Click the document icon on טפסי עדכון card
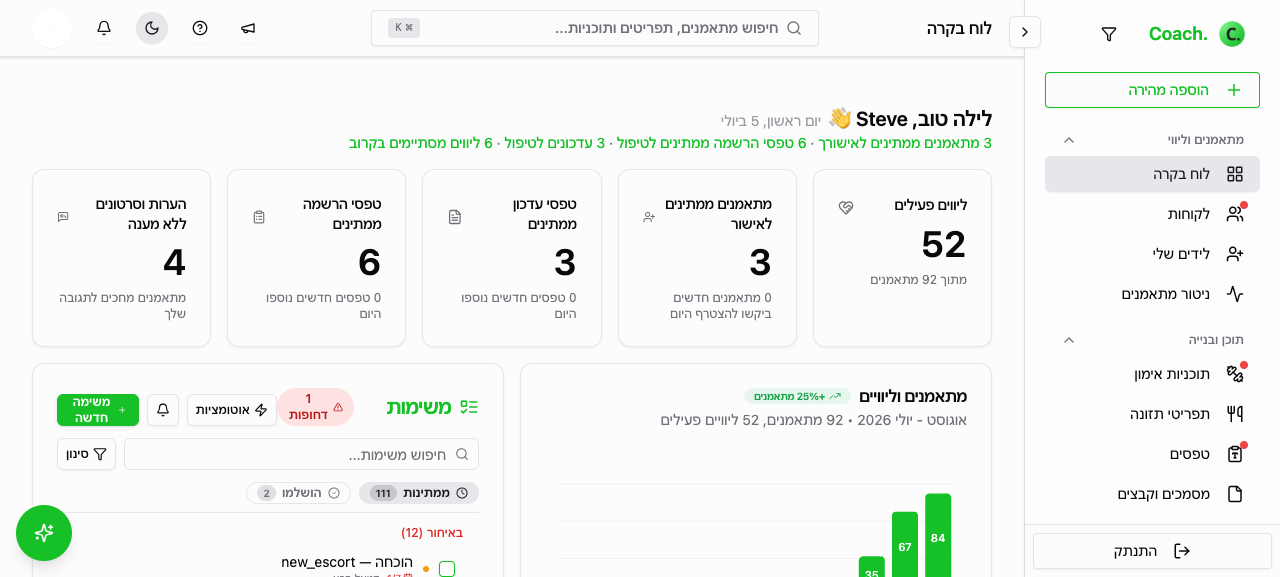 (x=455, y=217)
